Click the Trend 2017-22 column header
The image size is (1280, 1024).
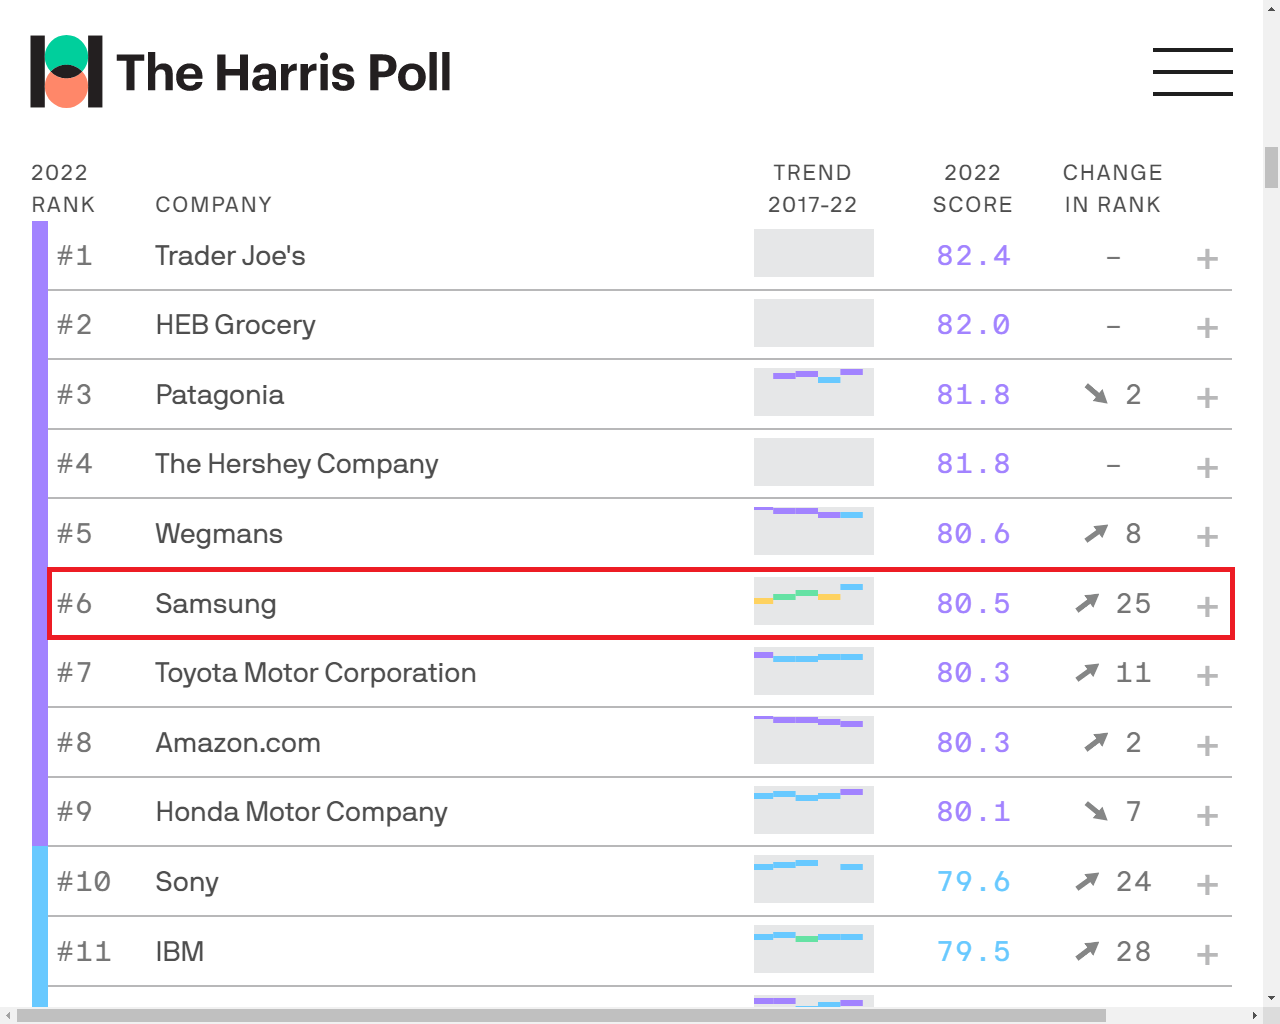point(812,189)
